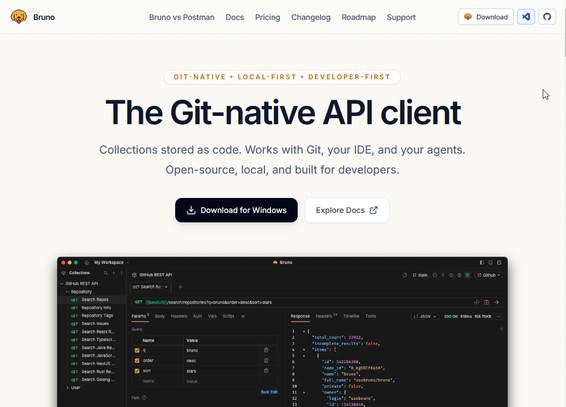Click the info icon next to Path

click(144, 398)
